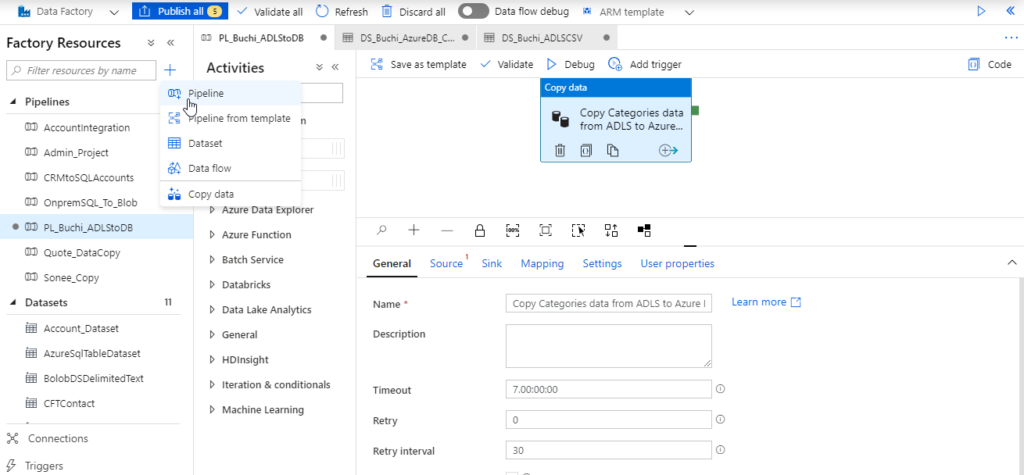Viewport: 1024px width, 475px height.
Task: Click the add output arrow icon on activity
Action: coord(669,150)
